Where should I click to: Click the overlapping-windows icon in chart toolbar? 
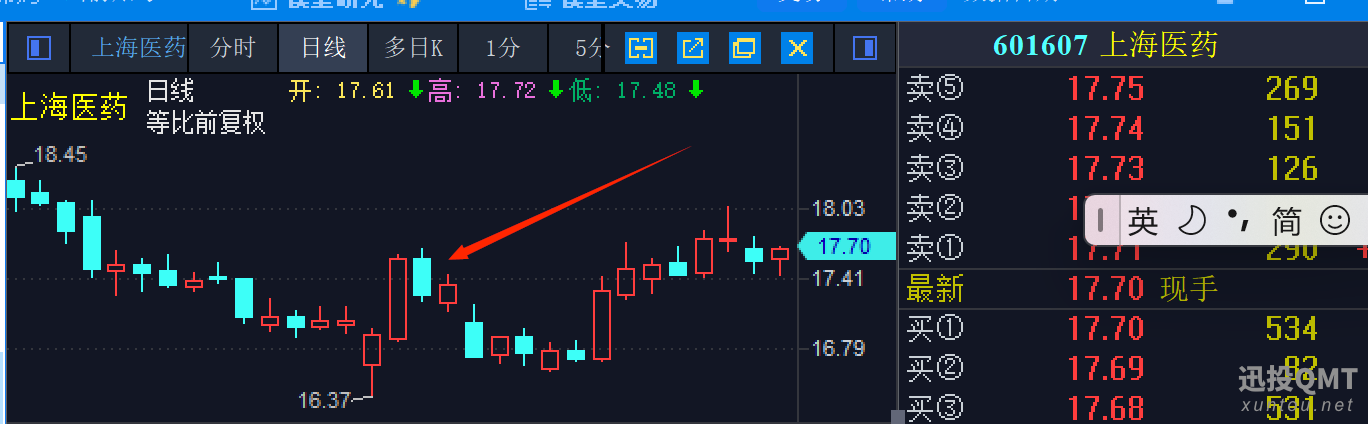(744, 47)
